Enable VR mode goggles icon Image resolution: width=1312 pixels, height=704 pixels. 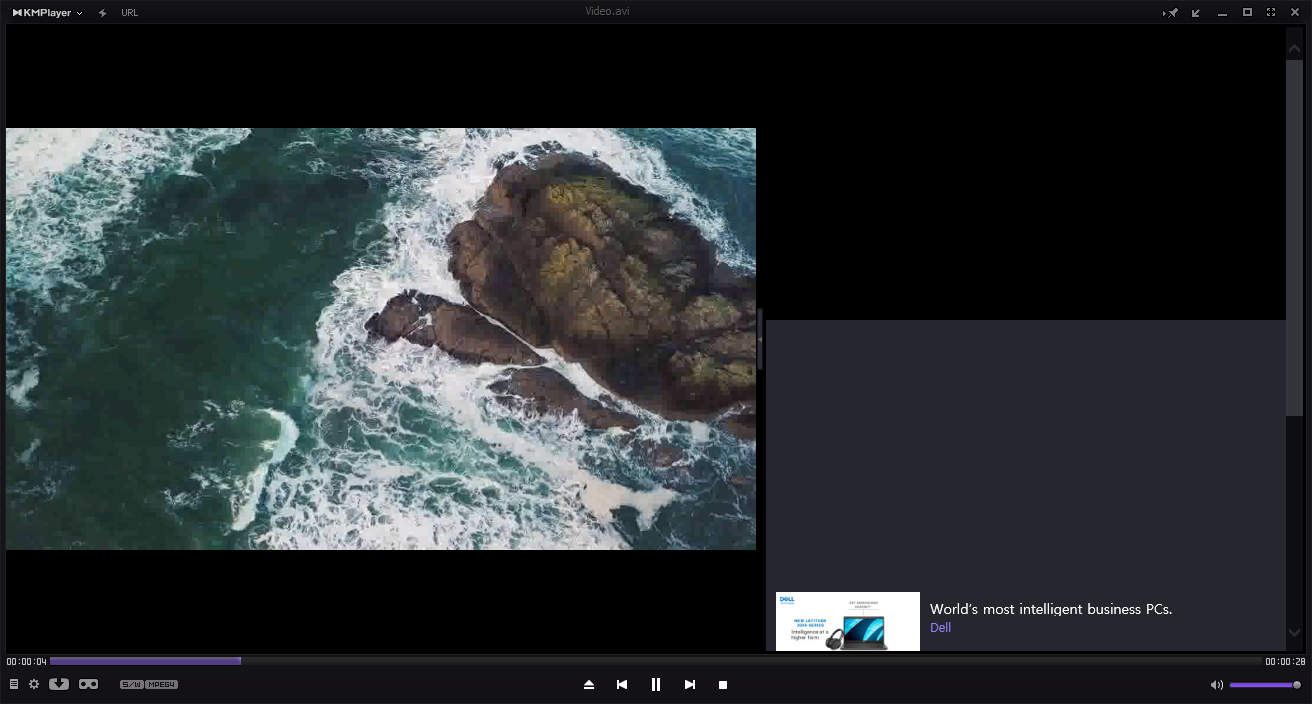click(x=88, y=684)
